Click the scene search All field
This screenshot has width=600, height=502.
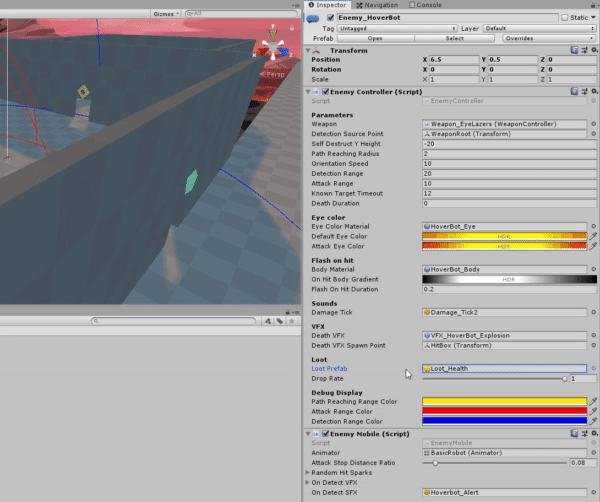pos(241,14)
